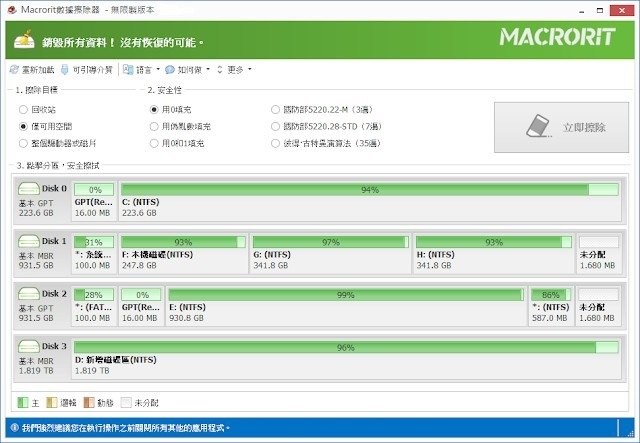Open the 語言 language menu
The height and width of the screenshot is (443, 640).
[x=143, y=70]
